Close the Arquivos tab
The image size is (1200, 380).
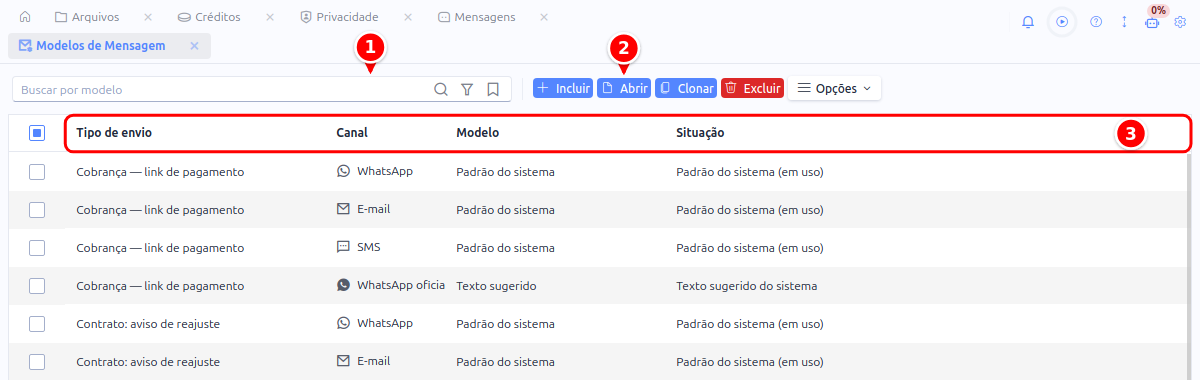click(x=148, y=18)
